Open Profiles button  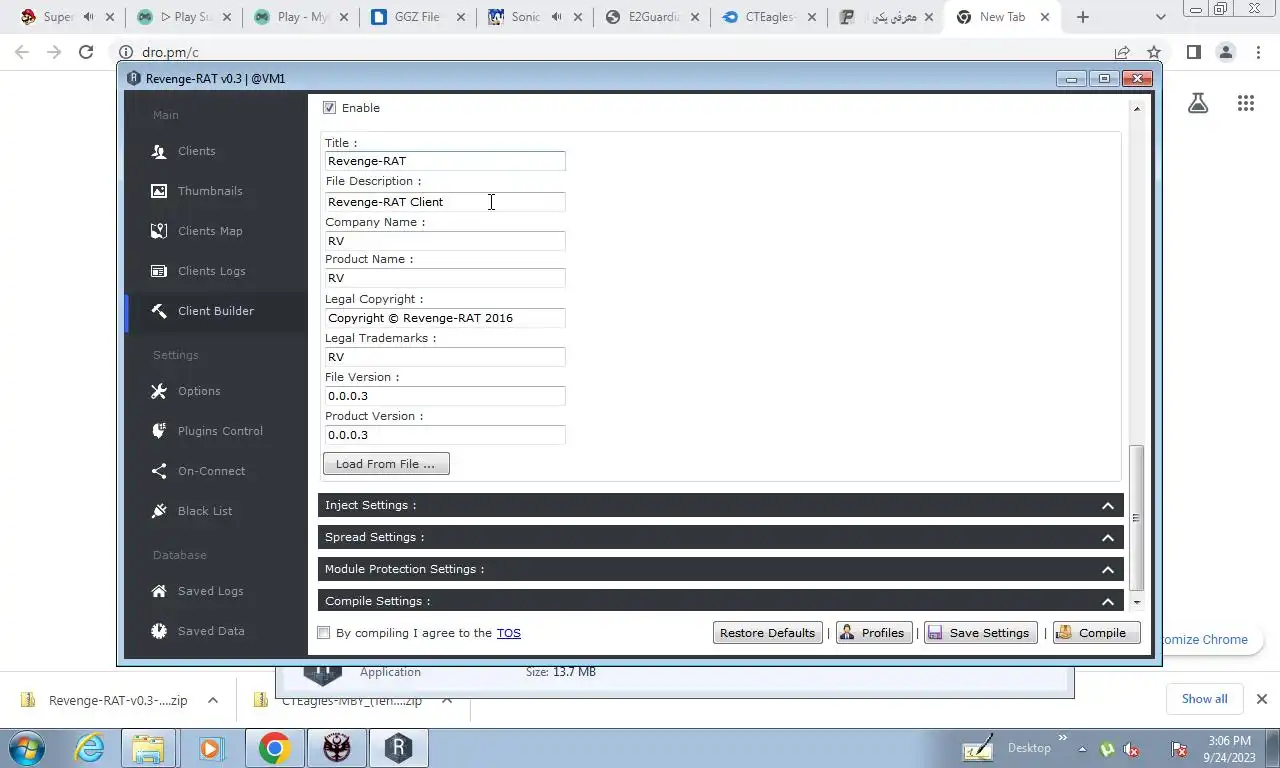tap(873, 633)
